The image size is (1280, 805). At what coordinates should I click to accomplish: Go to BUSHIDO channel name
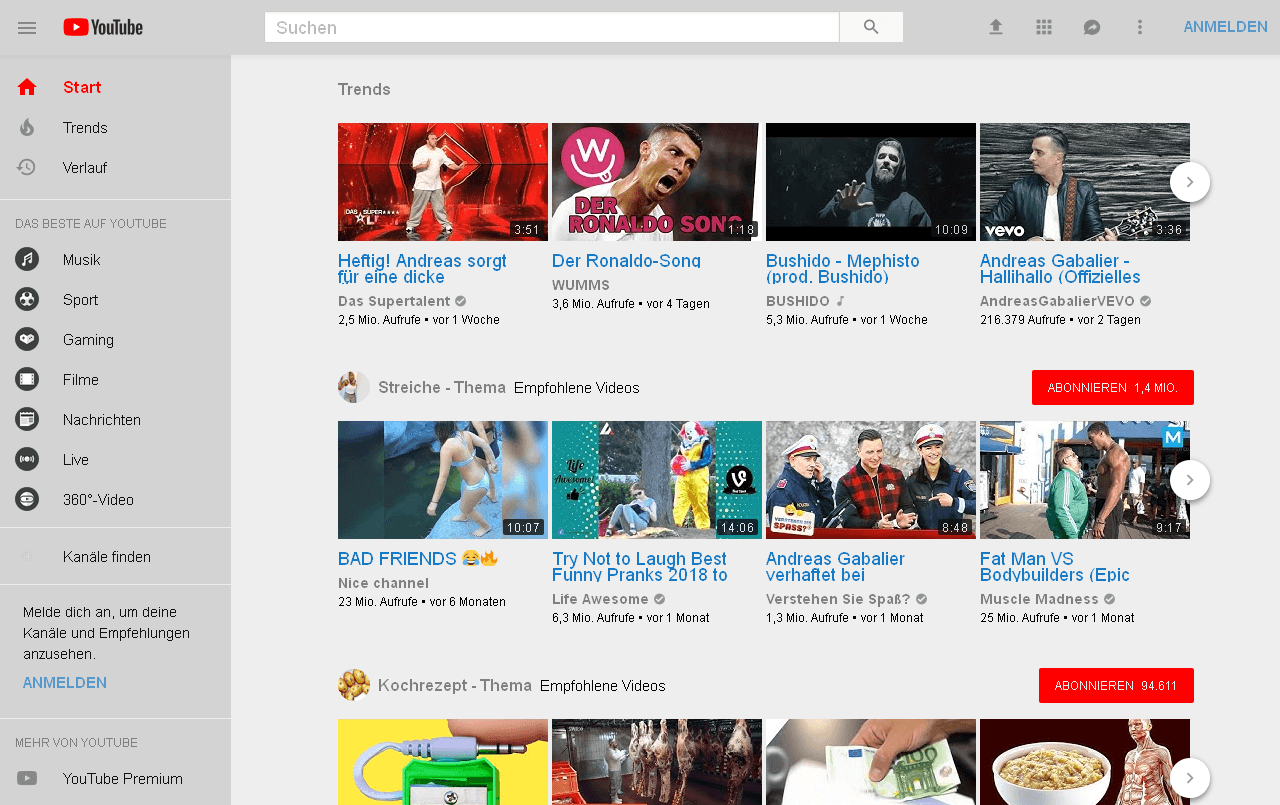[x=798, y=301]
